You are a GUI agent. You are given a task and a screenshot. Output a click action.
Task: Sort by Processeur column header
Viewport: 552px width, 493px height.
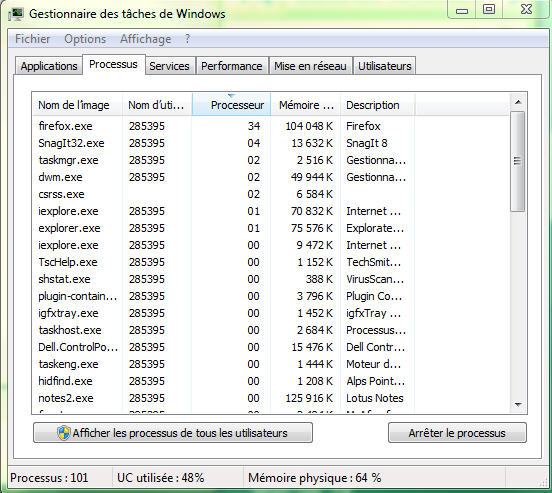click(x=231, y=105)
